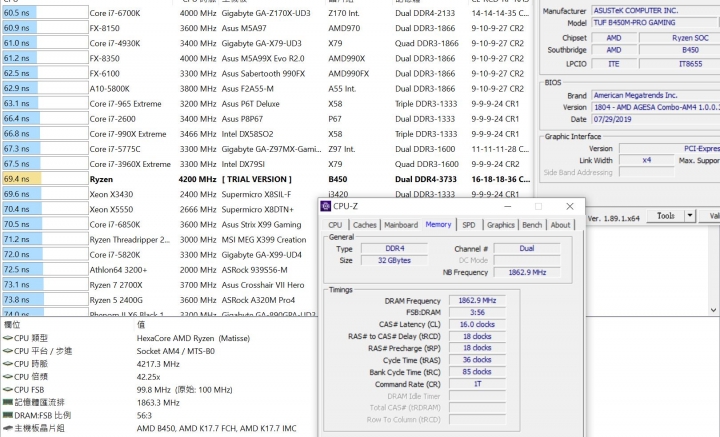
Task: Open the About tab
Action: (560, 225)
